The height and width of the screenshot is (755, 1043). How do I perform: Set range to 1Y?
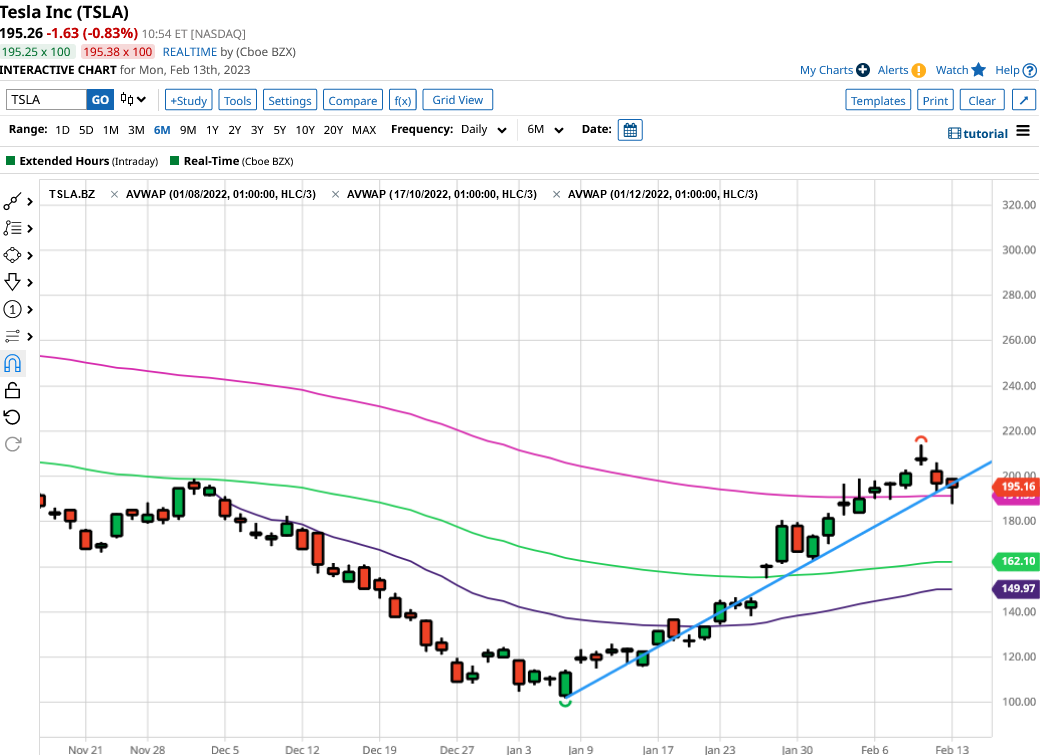212,130
